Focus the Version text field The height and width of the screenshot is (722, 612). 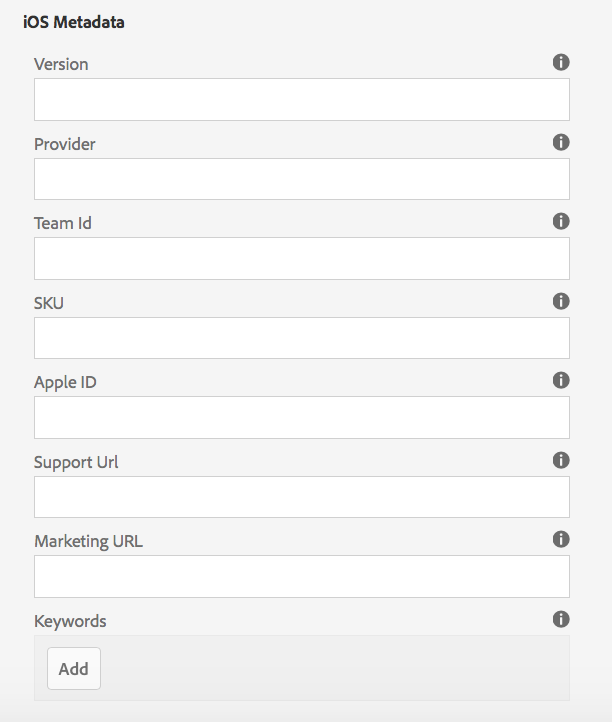(302, 99)
